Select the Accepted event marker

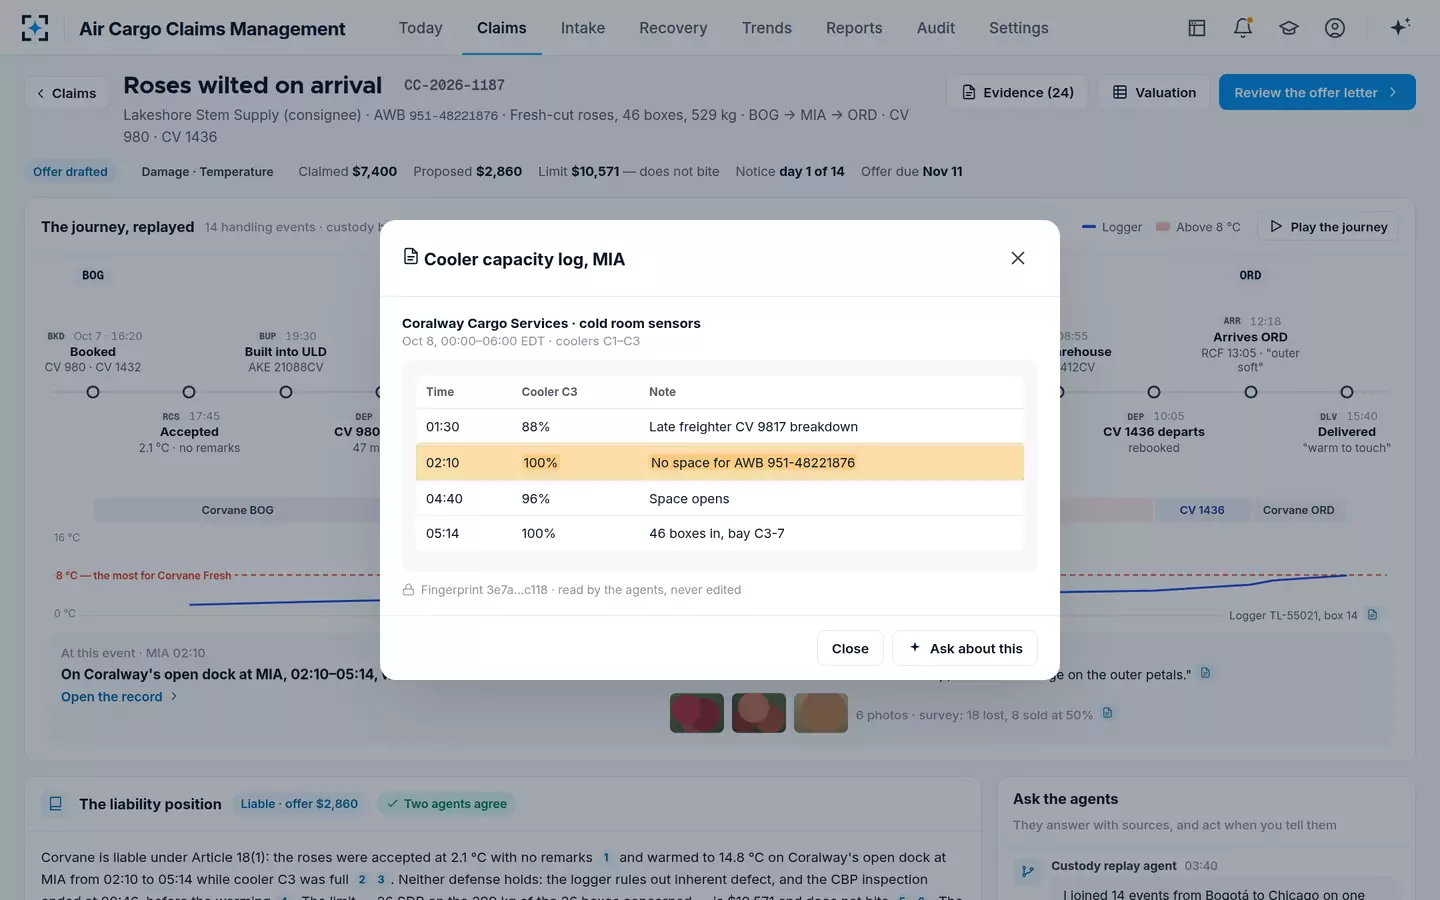[189, 392]
